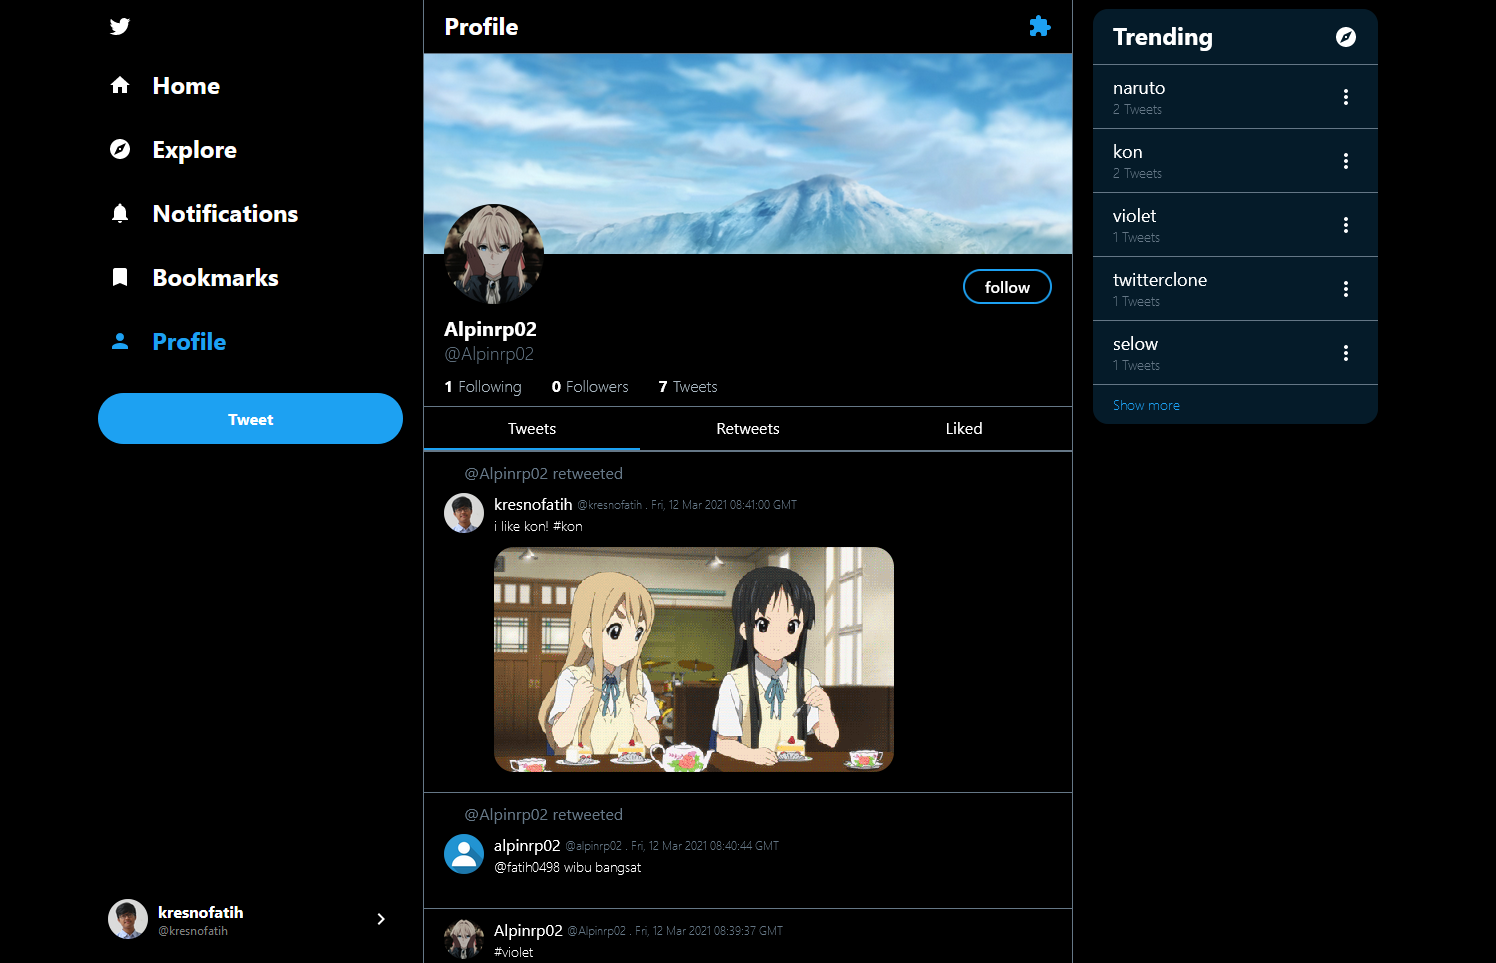Open the three-dot menu for kon trend
The width and height of the screenshot is (1496, 963).
coord(1346,161)
